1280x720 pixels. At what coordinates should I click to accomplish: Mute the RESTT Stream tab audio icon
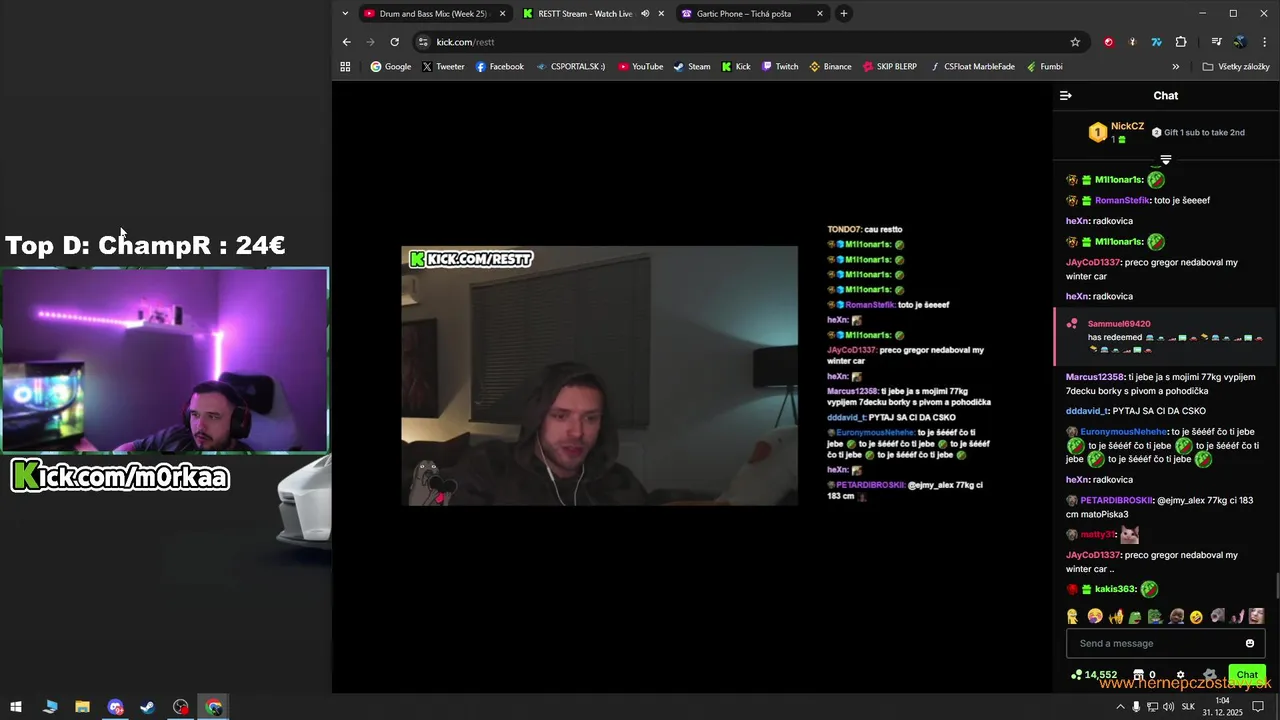[x=645, y=14]
